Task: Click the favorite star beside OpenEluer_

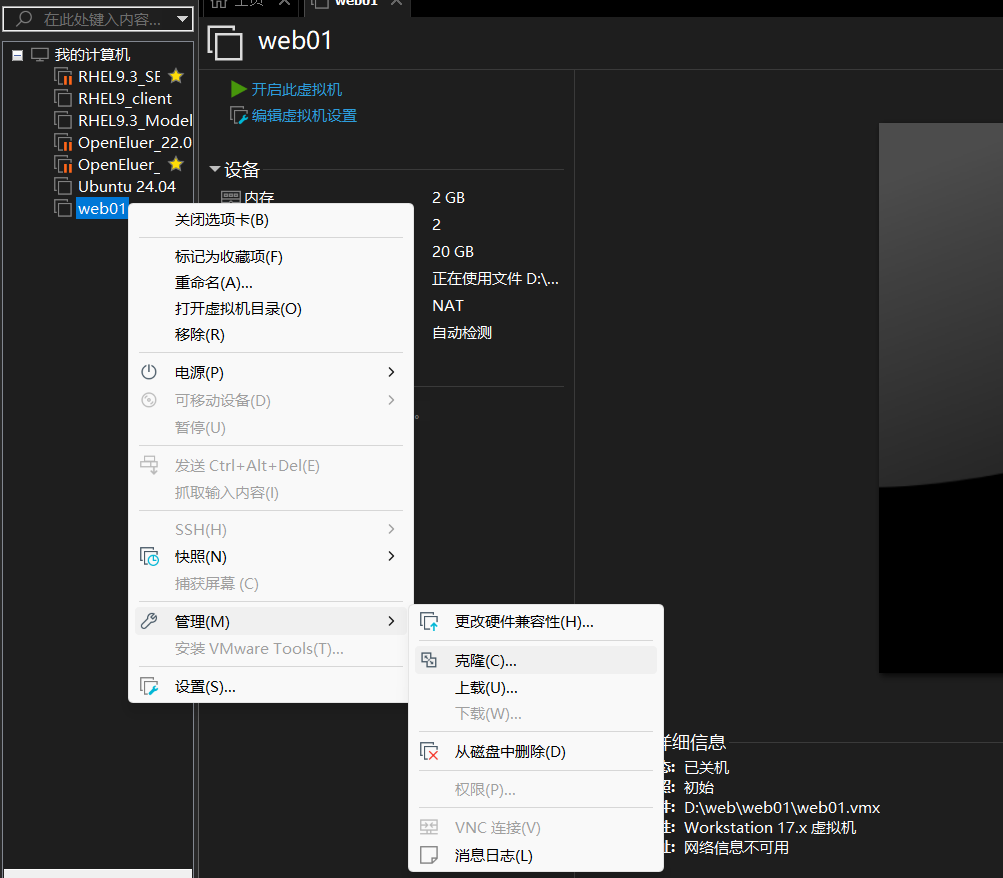Action: coord(176,164)
